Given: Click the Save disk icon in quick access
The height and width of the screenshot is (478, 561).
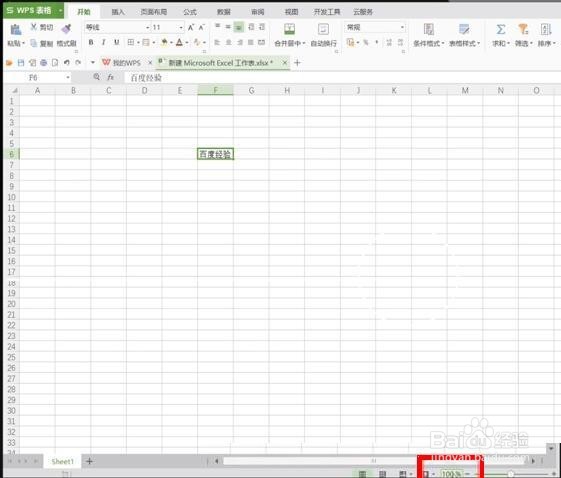Looking at the screenshot, I should click(x=21, y=63).
